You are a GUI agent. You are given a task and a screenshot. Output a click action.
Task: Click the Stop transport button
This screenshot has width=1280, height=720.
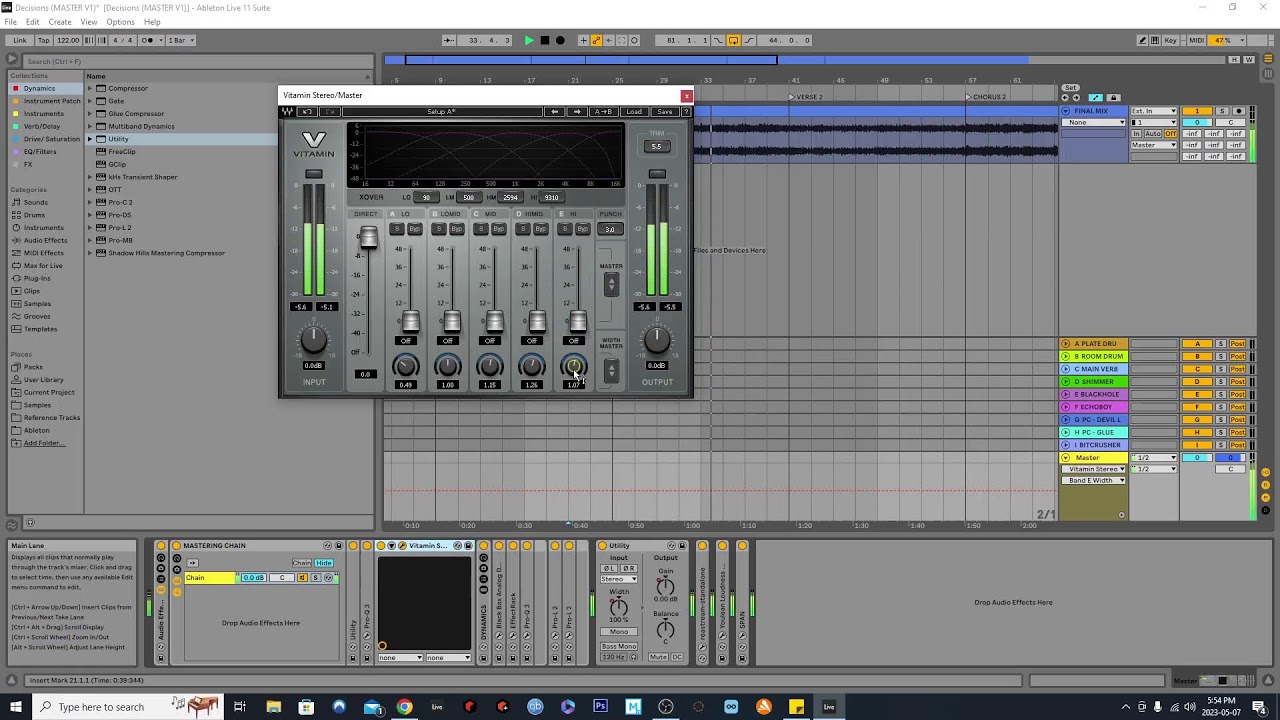[544, 40]
